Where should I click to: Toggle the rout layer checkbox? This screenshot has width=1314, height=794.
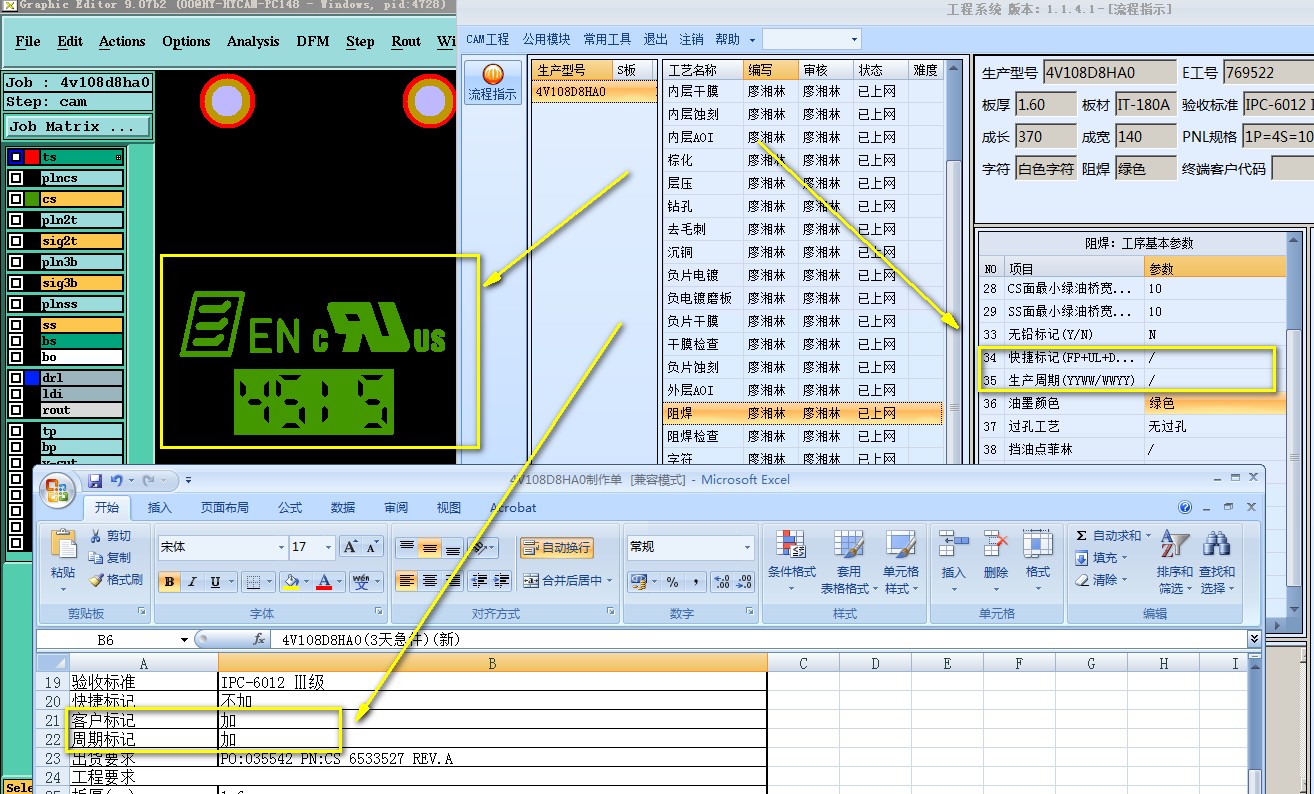(16, 410)
